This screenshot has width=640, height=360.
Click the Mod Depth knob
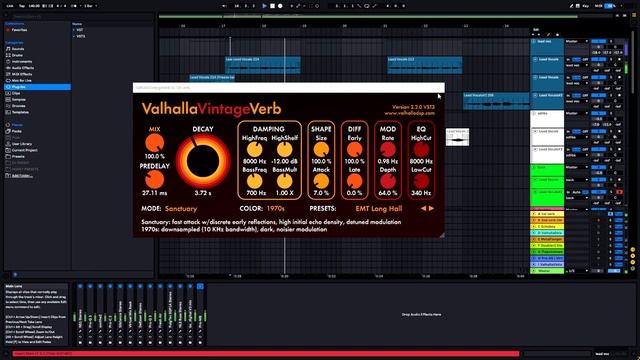click(x=388, y=181)
